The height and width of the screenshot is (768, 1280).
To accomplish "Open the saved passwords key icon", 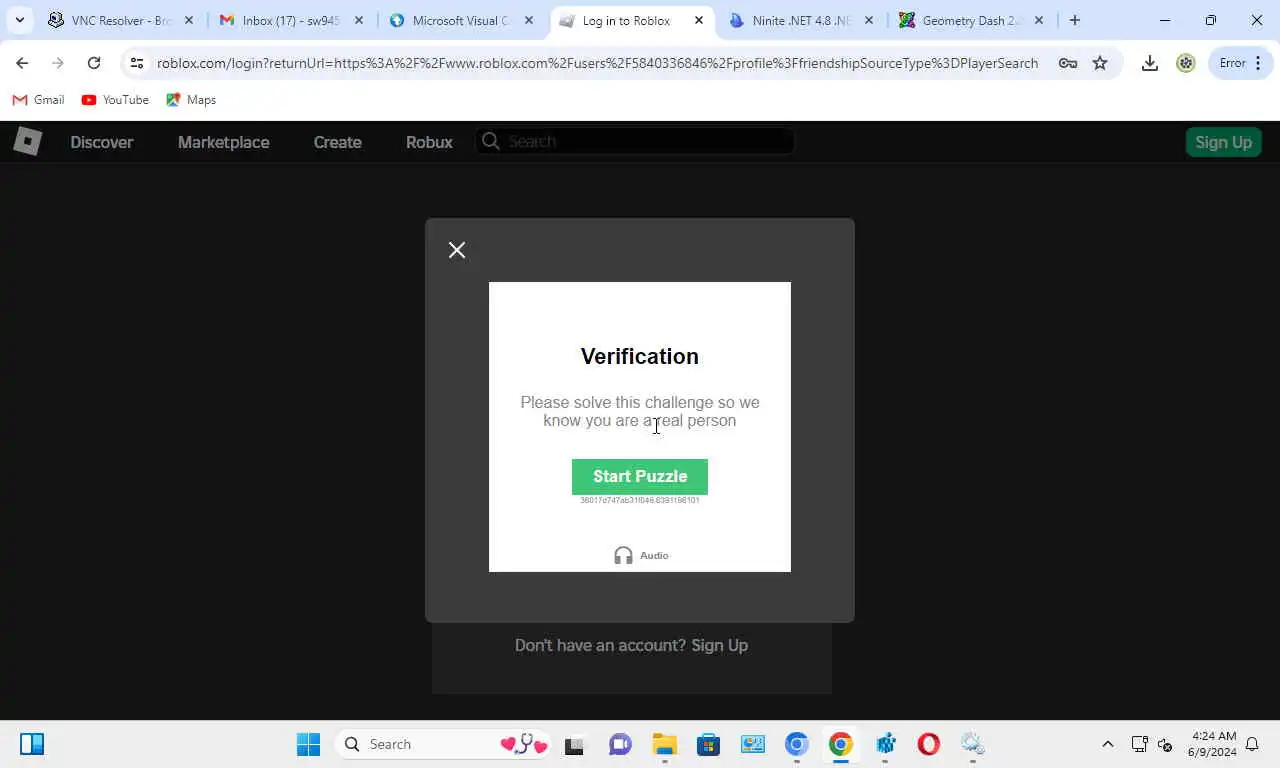I will [1068, 63].
